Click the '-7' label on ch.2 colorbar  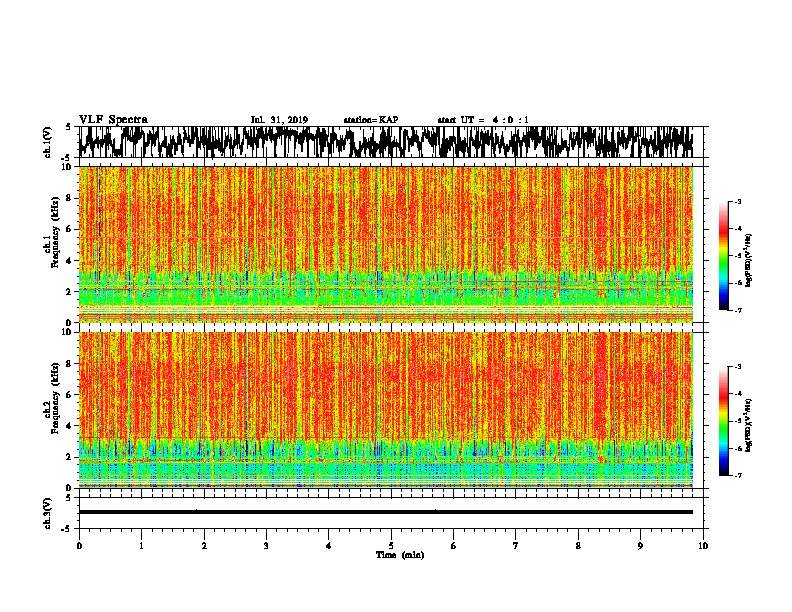(738, 476)
